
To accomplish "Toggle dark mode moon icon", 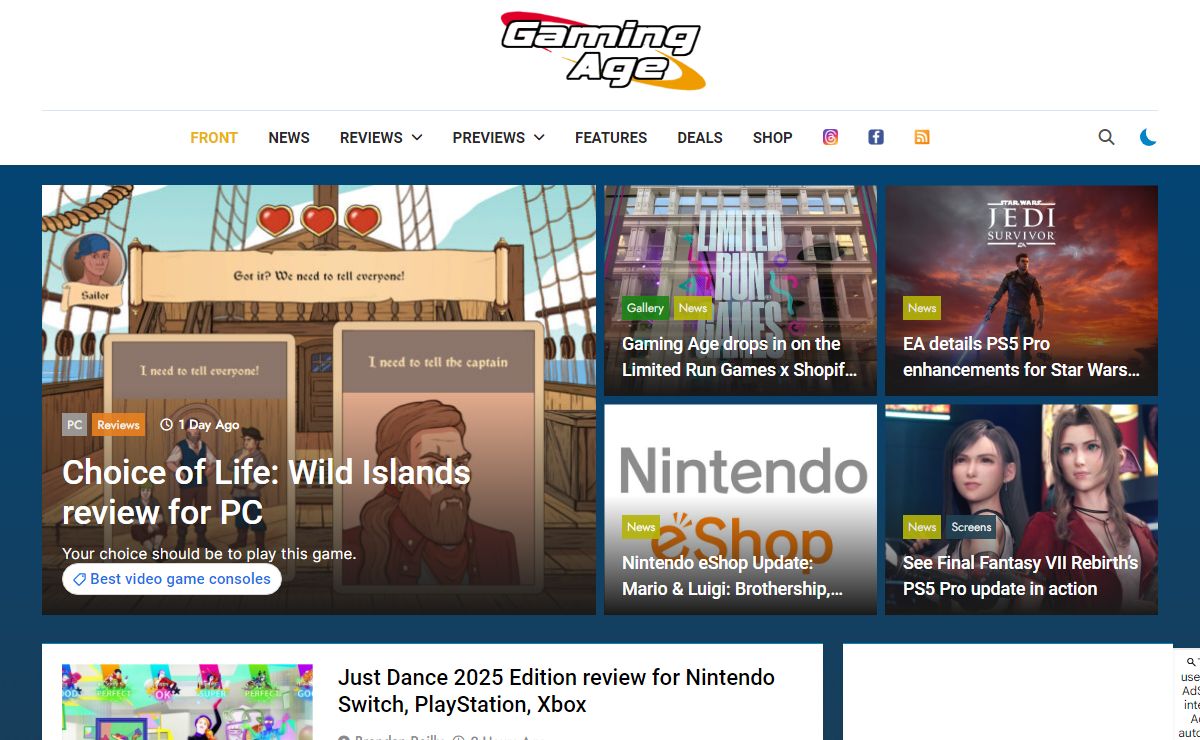I will point(1148,137).
